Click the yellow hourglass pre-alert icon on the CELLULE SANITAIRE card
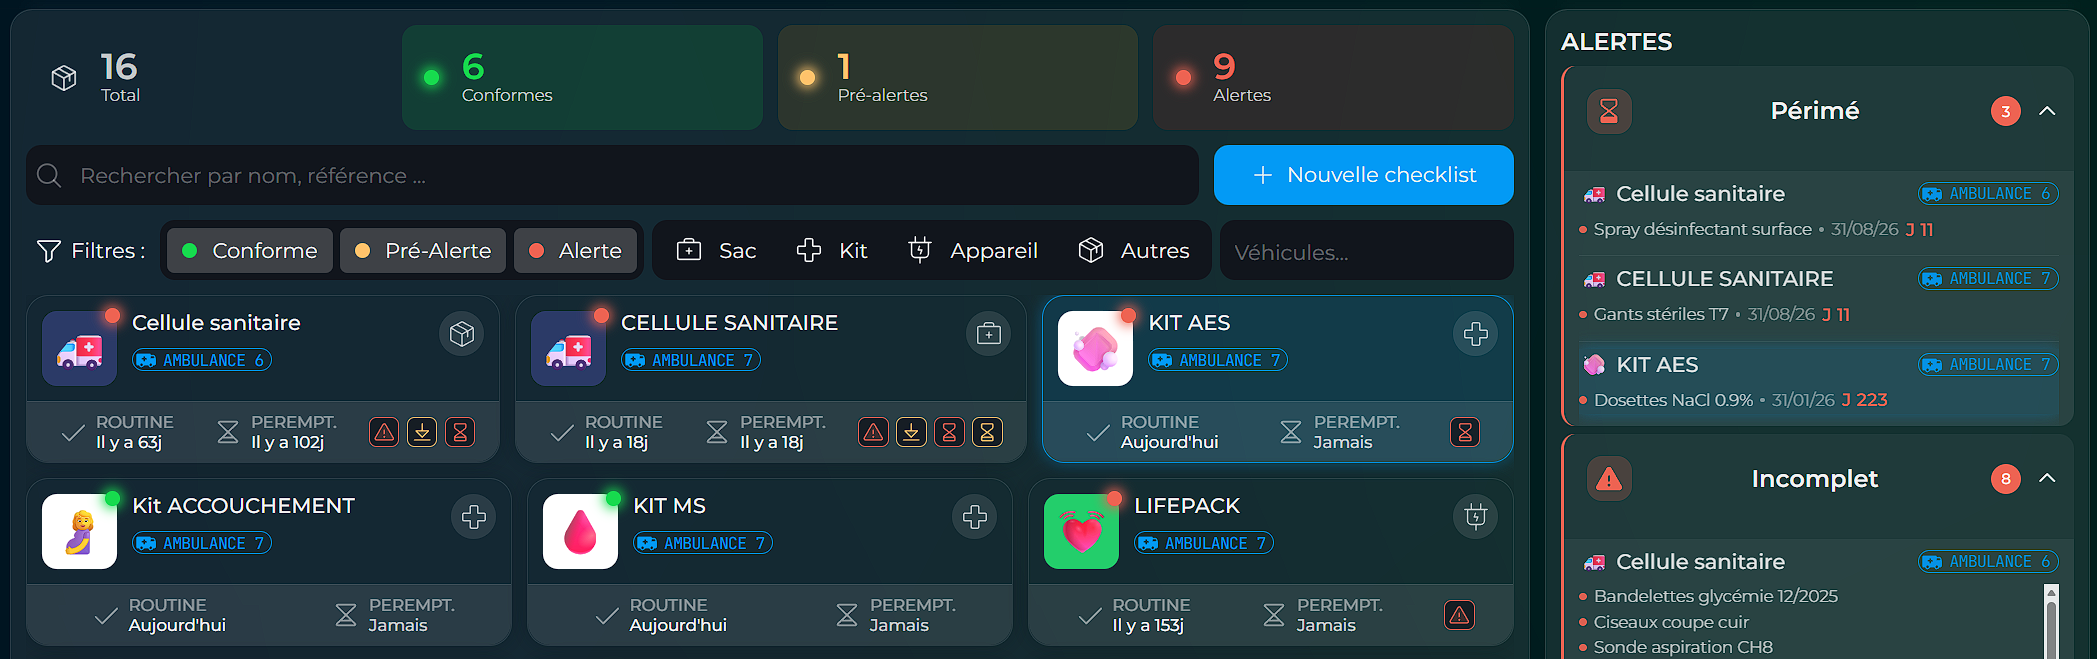The height and width of the screenshot is (659, 2097). (987, 432)
